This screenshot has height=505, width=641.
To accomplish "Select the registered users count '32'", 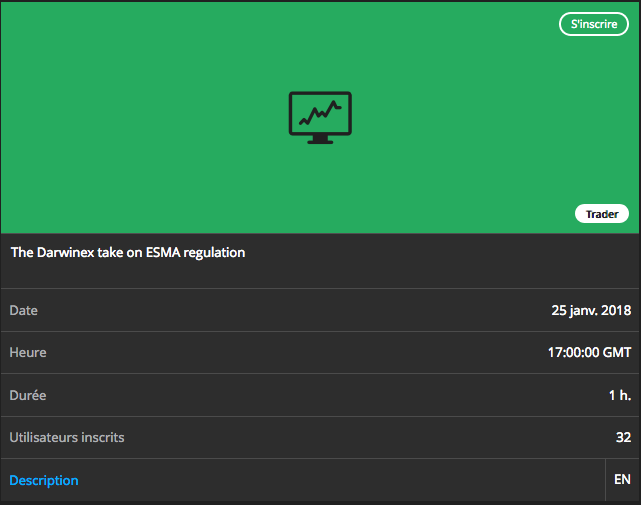I will pos(623,438).
